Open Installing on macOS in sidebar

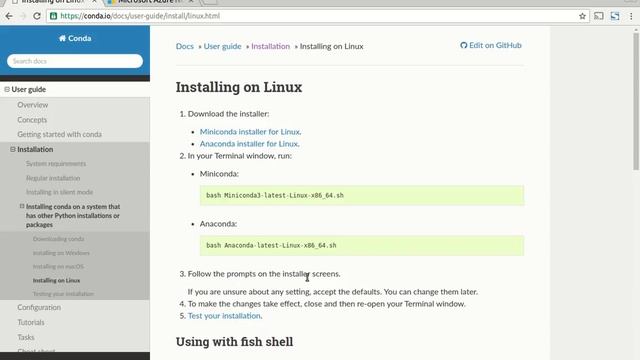click(x=58, y=267)
